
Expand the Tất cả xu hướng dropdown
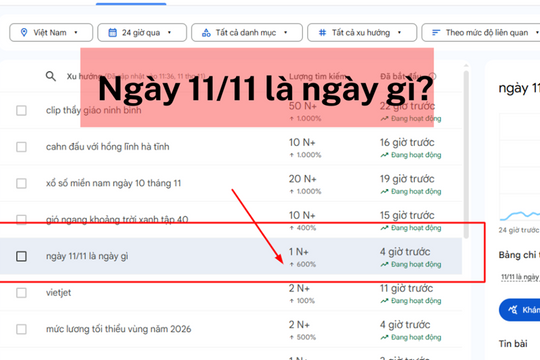pyautogui.click(x=362, y=33)
